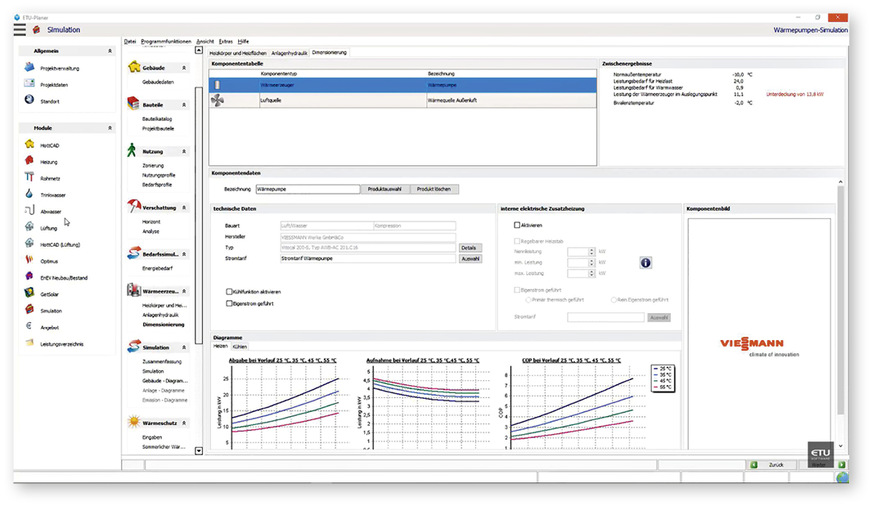872x506 pixels.
Task: Toggle the Eigenstrom geführt checkbox under Kühlfunktion
Action: coord(229,302)
